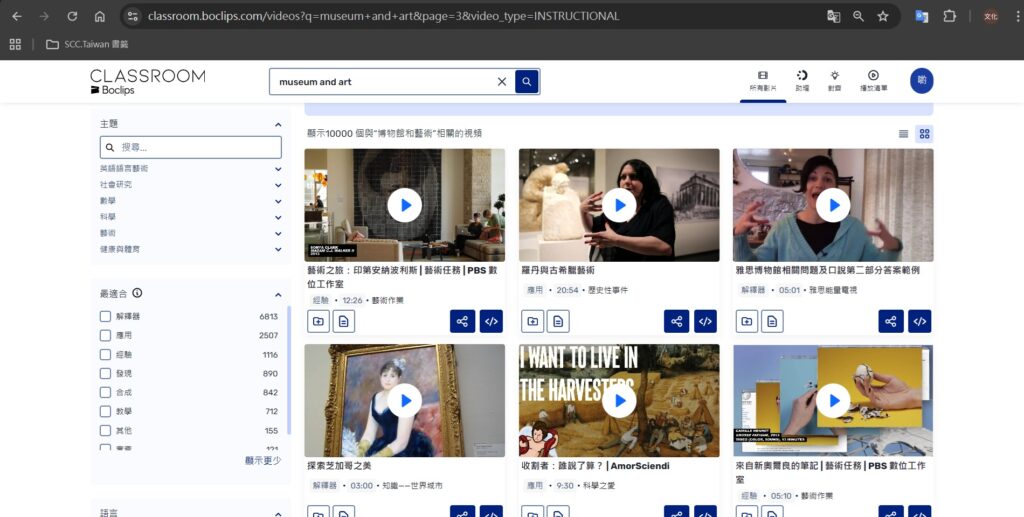
Task: Select the grid view layout icon
Action: [x=925, y=134]
